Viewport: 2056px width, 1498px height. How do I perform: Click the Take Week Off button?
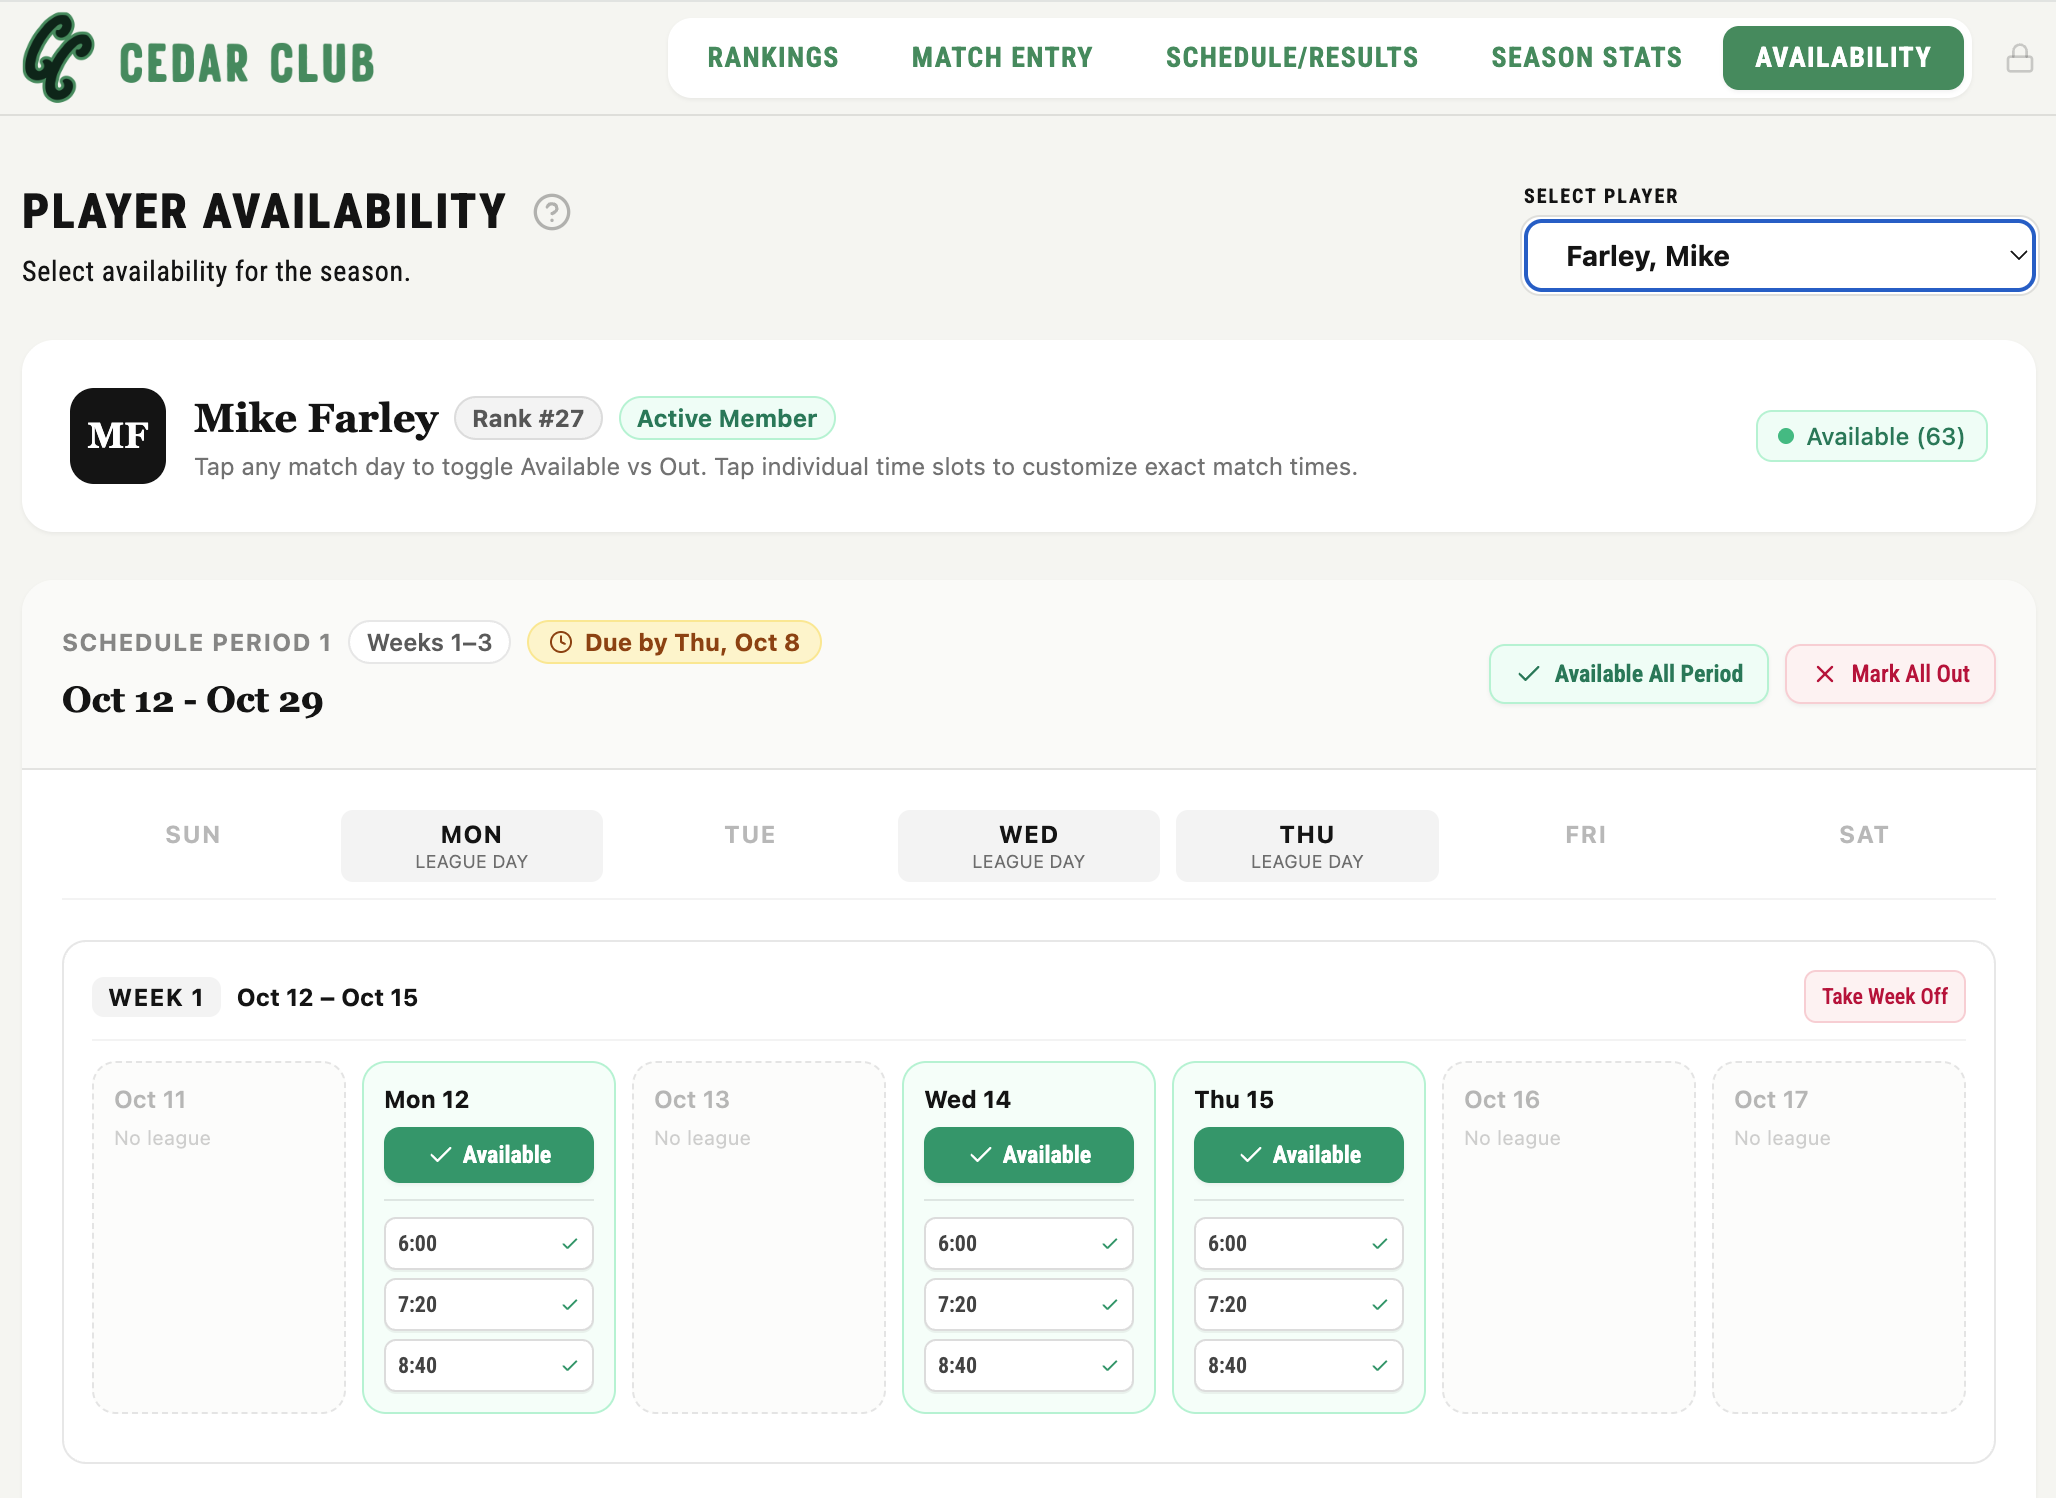click(1885, 997)
